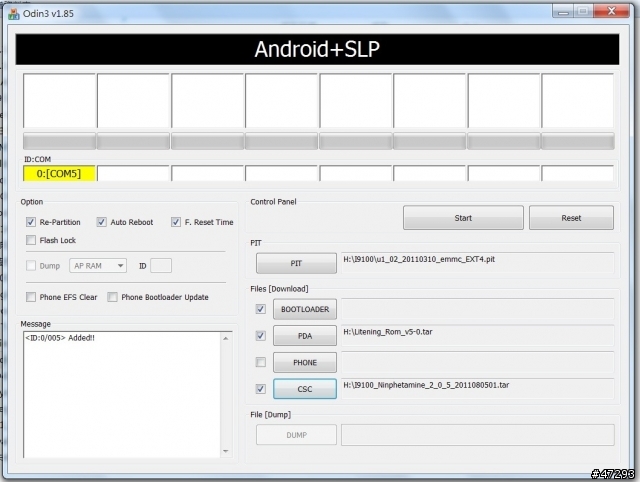This screenshot has width=640, height=482.
Task: Enable the Phone Bootloader Update checkbox
Action: (x=112, y=297)
